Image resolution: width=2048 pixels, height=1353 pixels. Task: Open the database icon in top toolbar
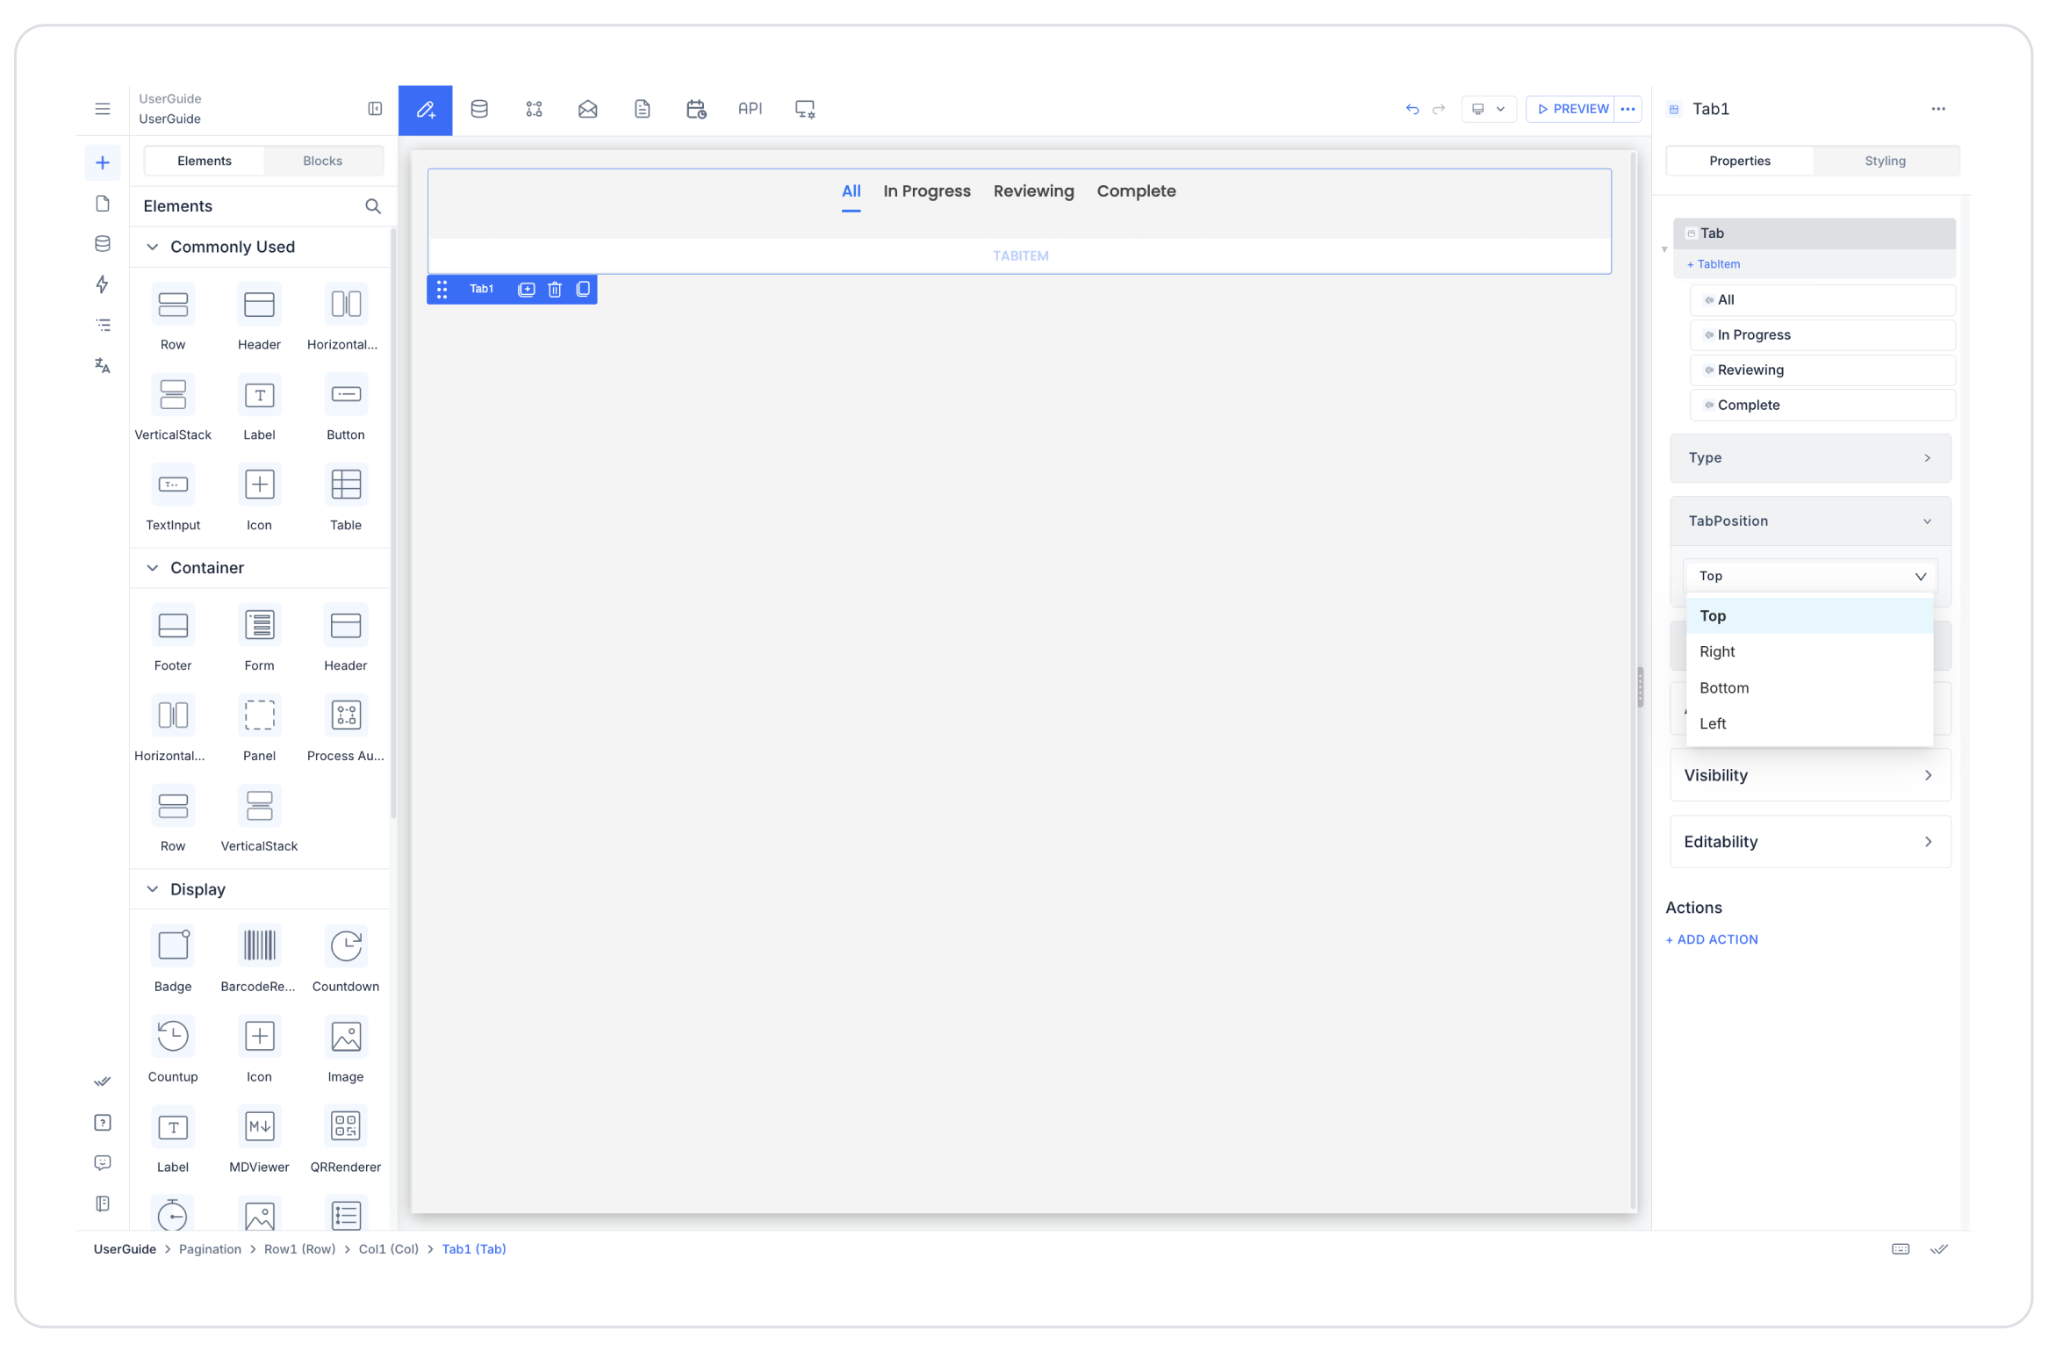pyautogui.click(x=479, y=109)
